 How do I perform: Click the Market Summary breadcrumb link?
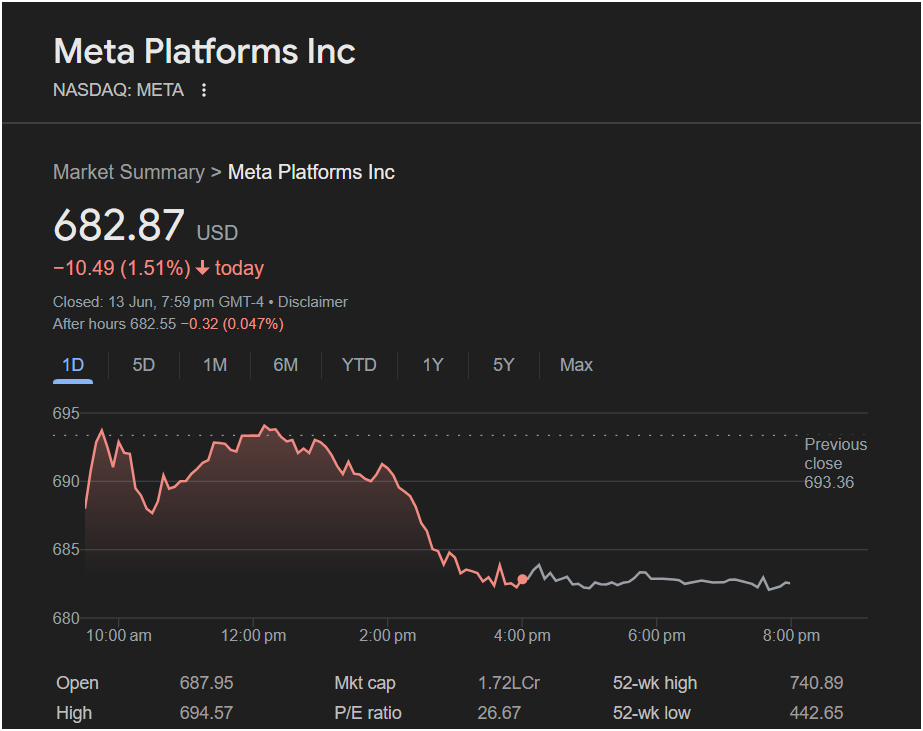(x=129, y=172)
